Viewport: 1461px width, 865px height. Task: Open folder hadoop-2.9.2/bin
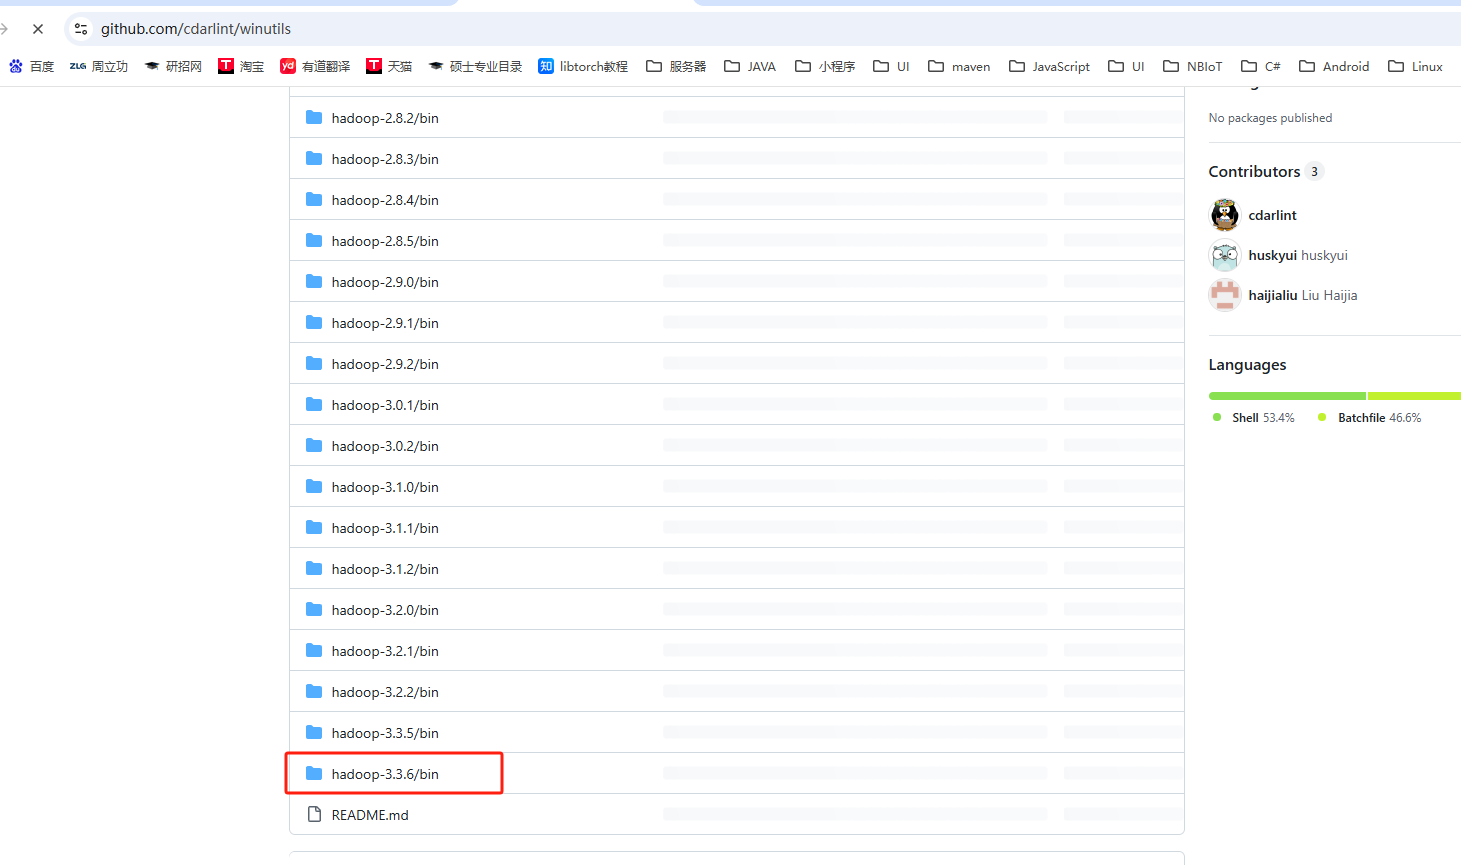(x=385, y=364)
